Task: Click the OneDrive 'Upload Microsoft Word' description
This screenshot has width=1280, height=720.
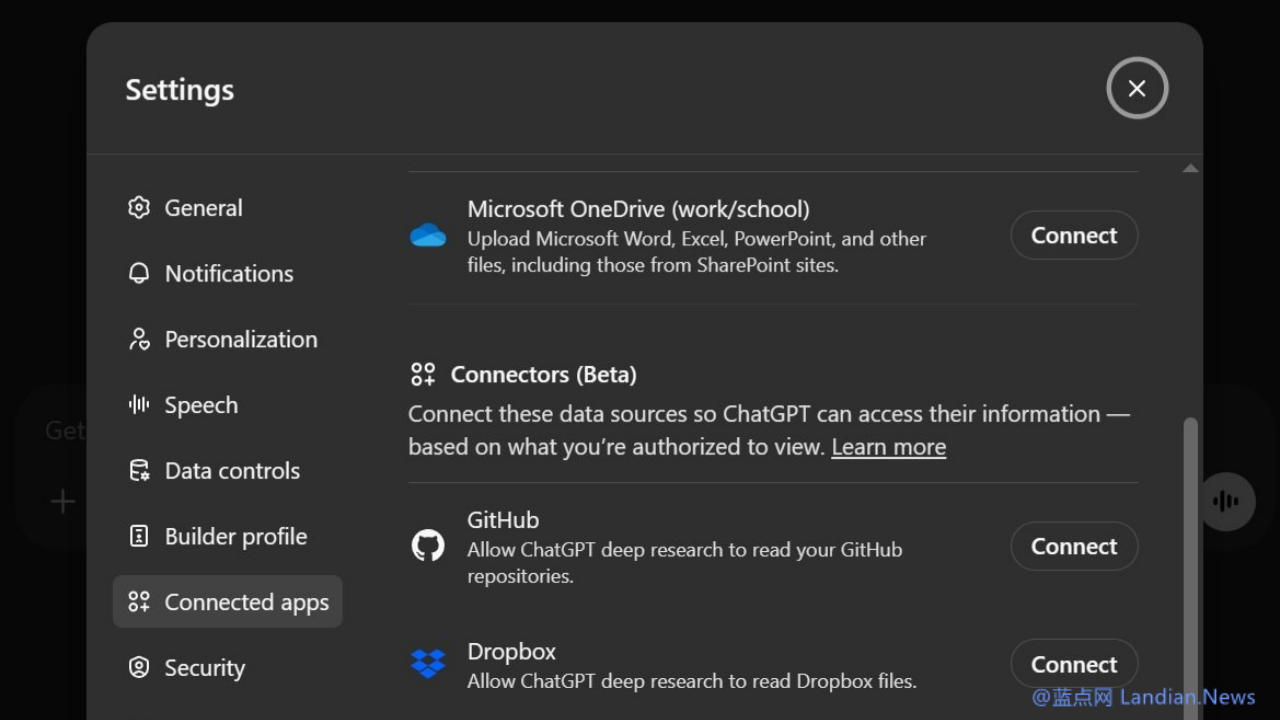Action: 697,252
